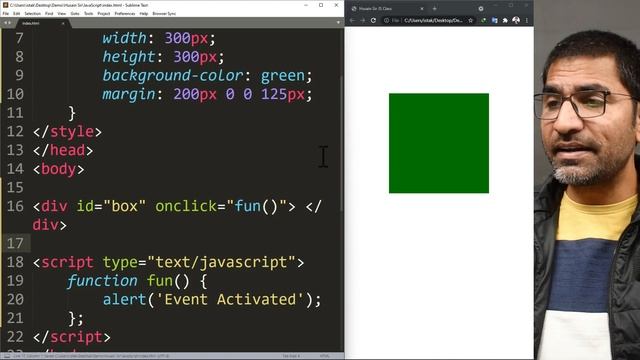640x360 pixels.
Task: Click line number 14 in the gutter
Action: pyautogui.click(x=15, y=169)
